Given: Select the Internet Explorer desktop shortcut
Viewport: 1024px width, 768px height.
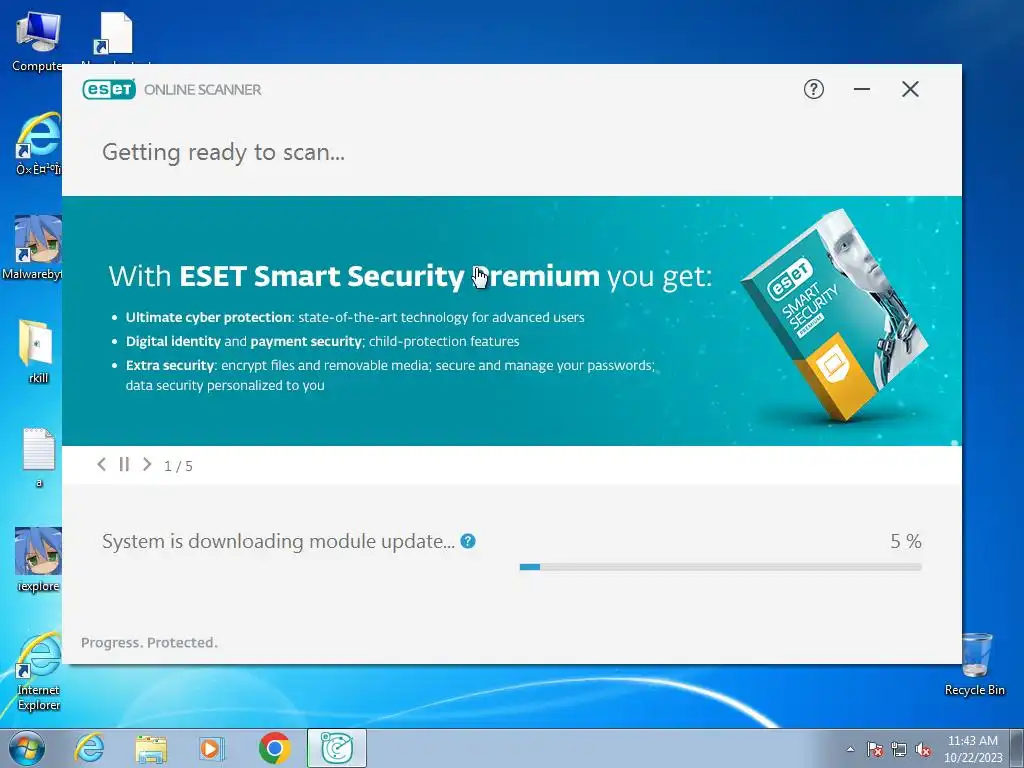Looking at the screenshot, I should pos(39,671).
